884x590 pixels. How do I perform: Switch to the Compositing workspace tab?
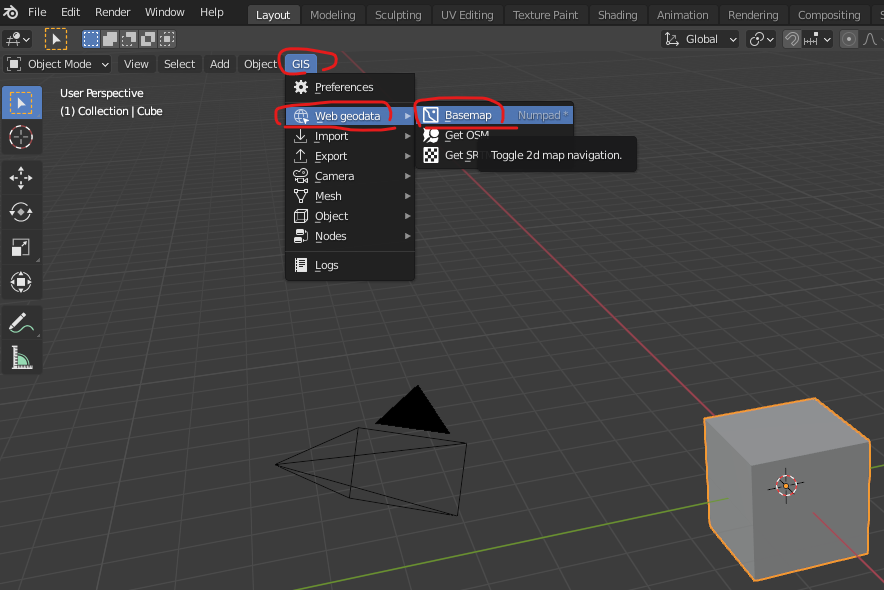pos(829,15)
